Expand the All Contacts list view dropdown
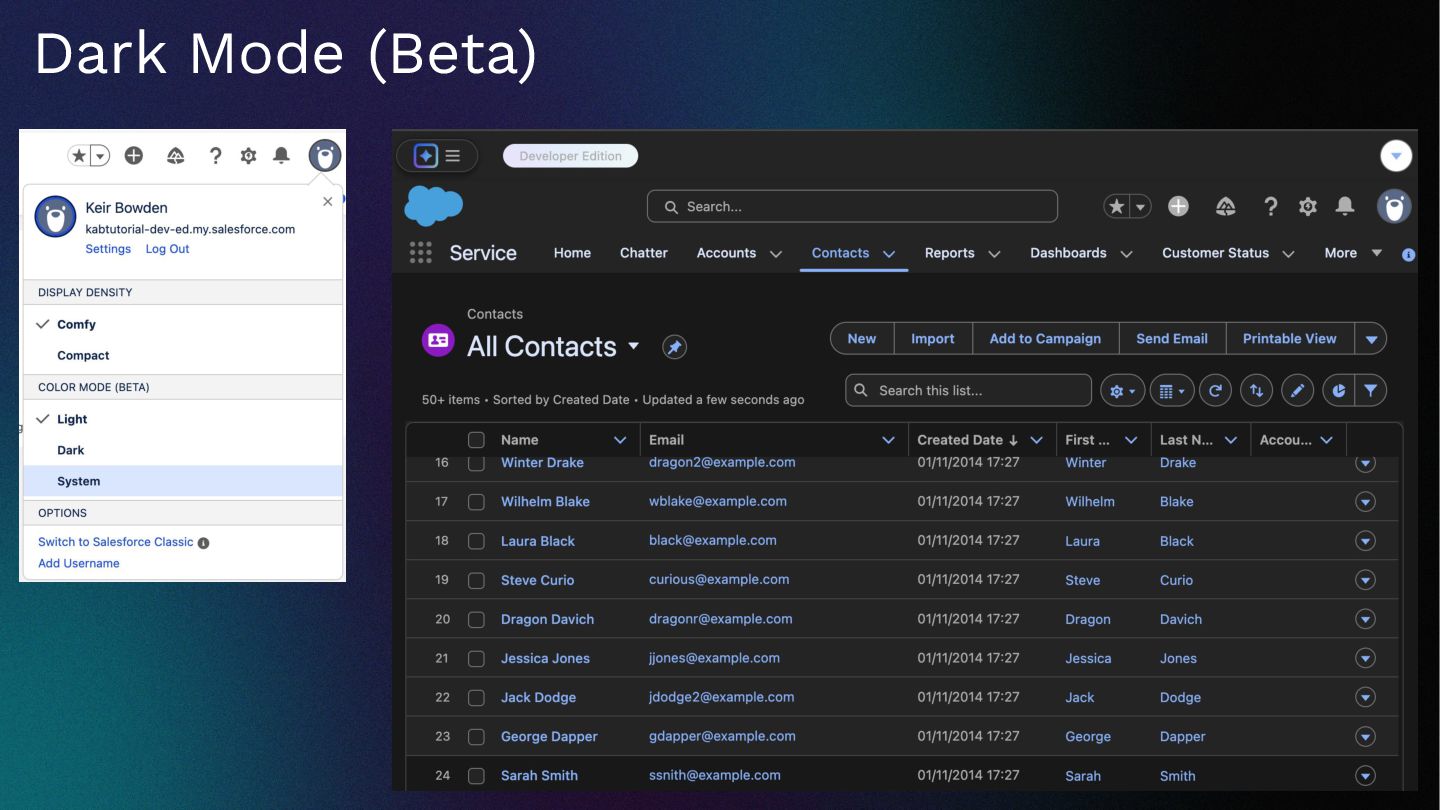The image size is (1440, 810). tap(633, 347)
